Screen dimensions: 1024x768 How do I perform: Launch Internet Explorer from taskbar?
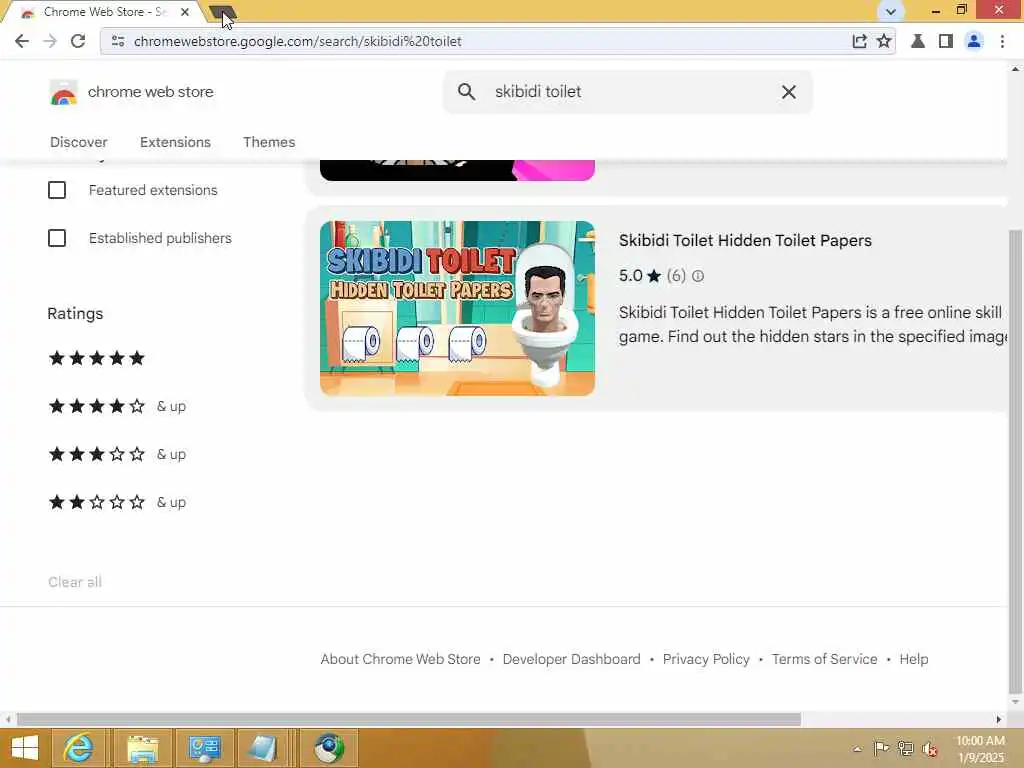(x=78, y=748)
